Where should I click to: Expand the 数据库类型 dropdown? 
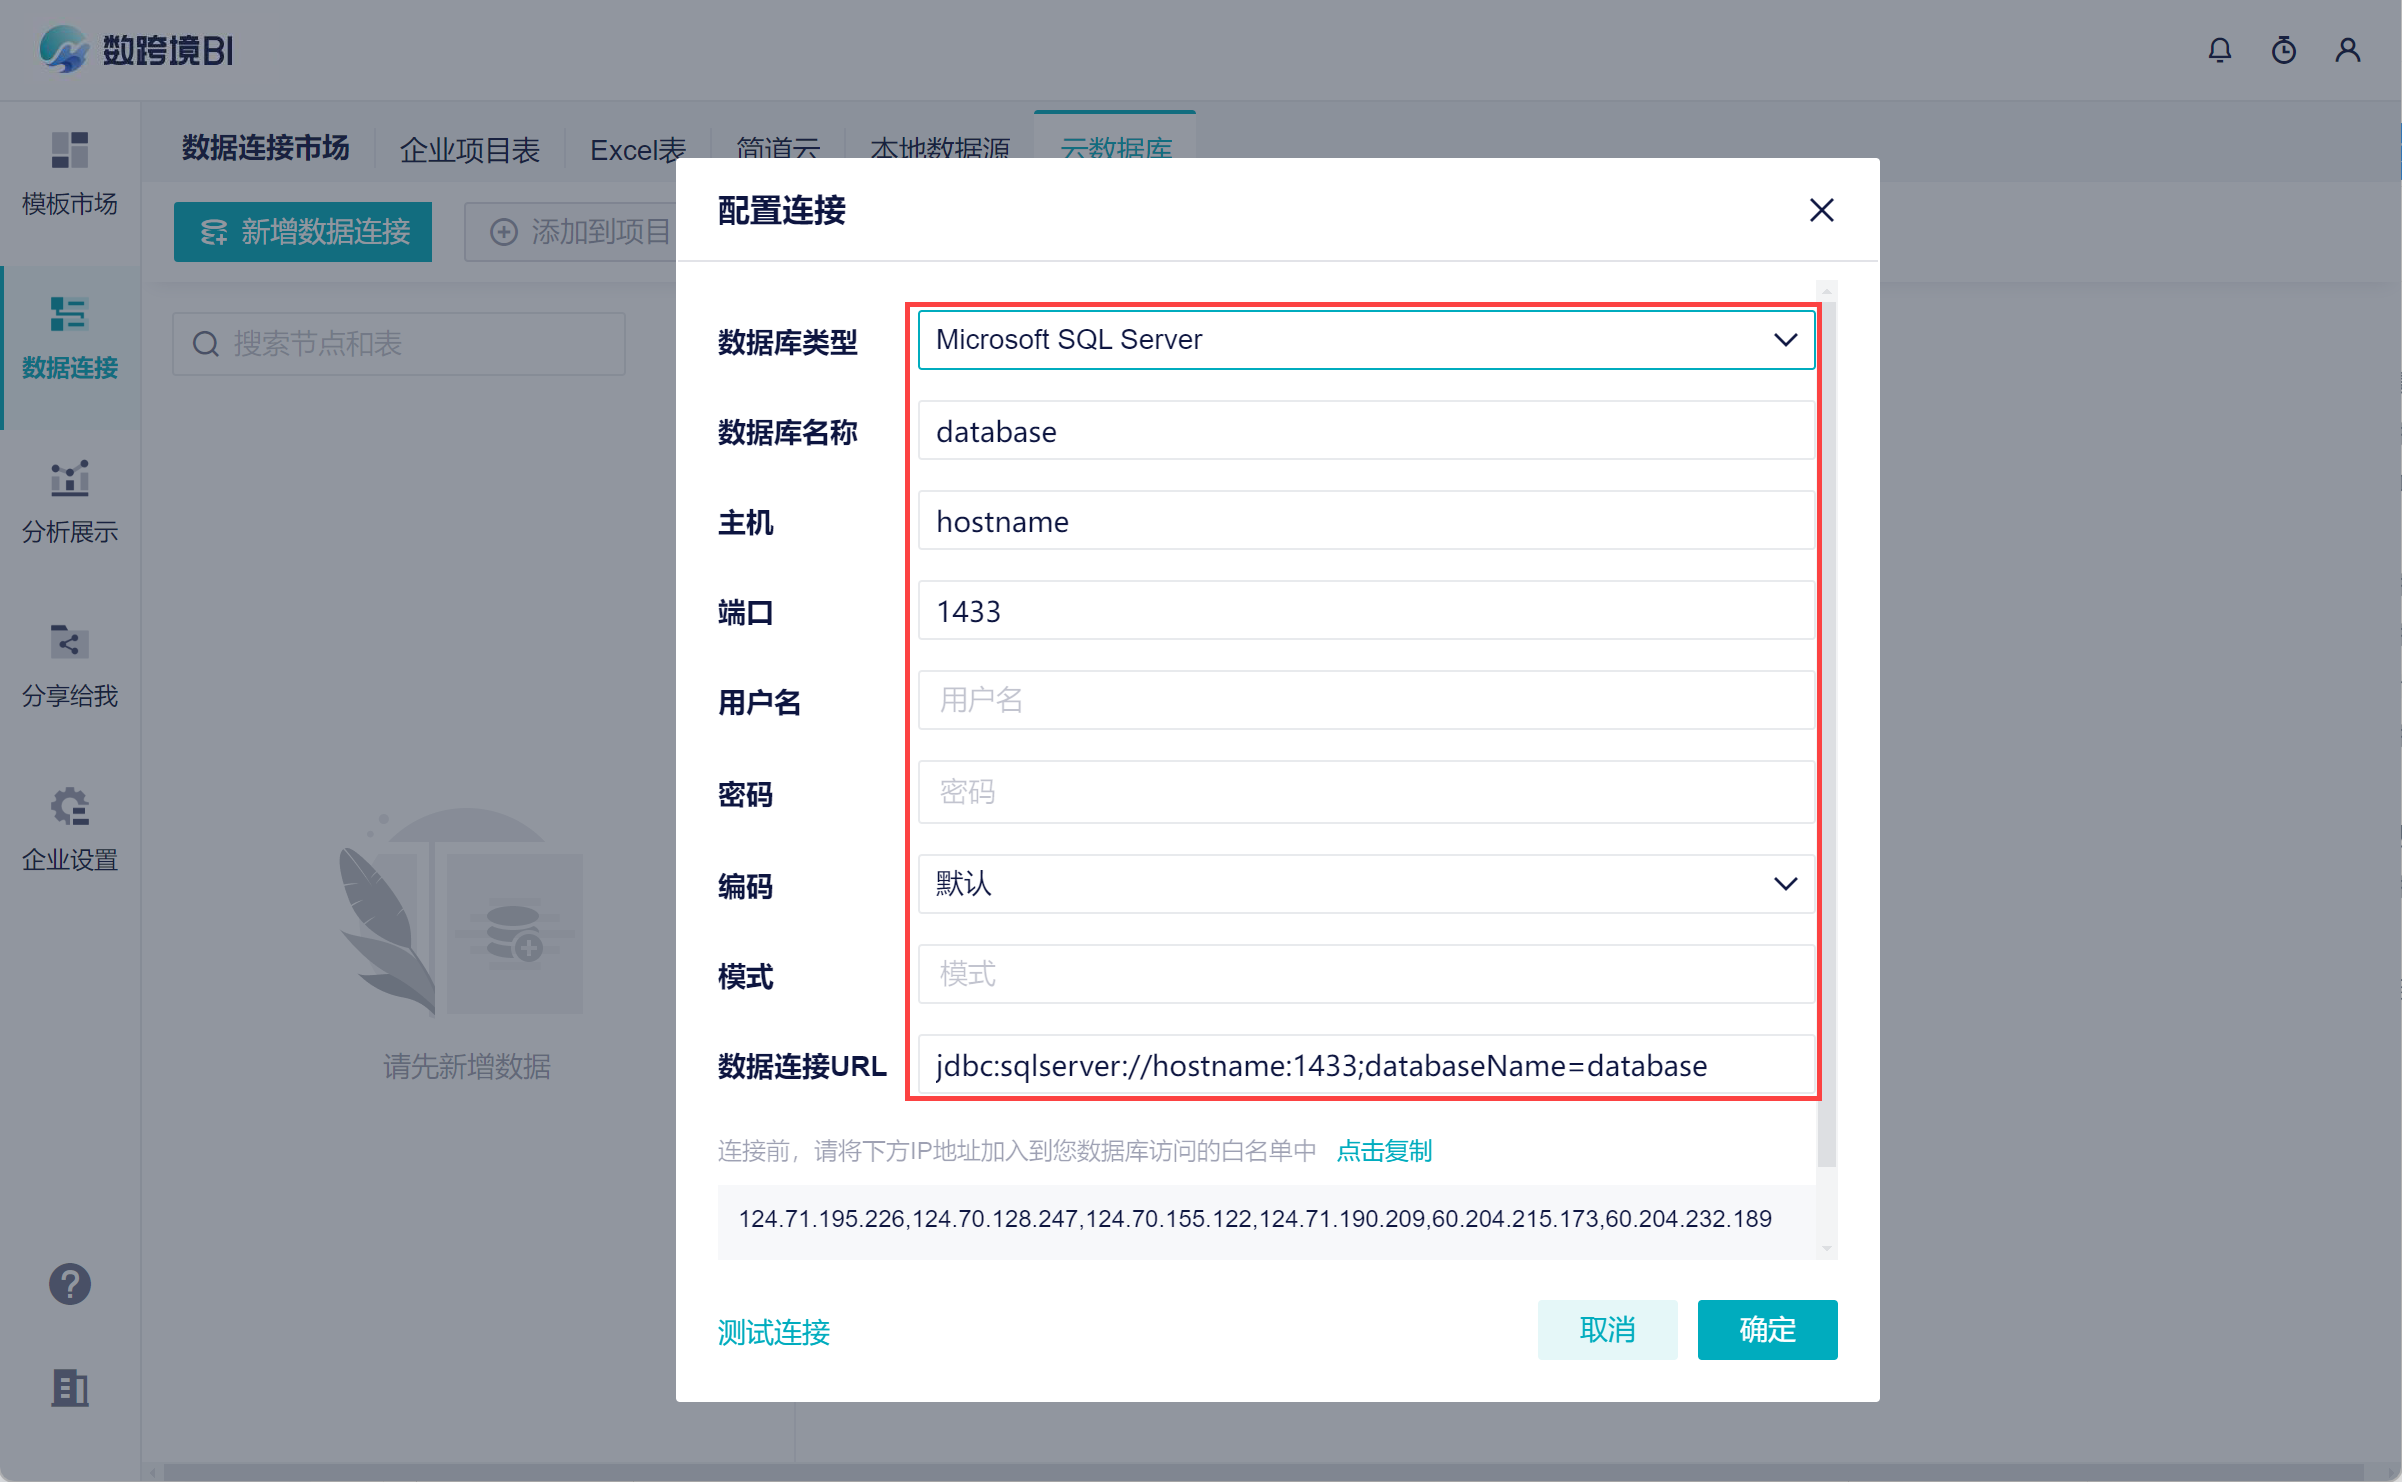[1365, 340]
